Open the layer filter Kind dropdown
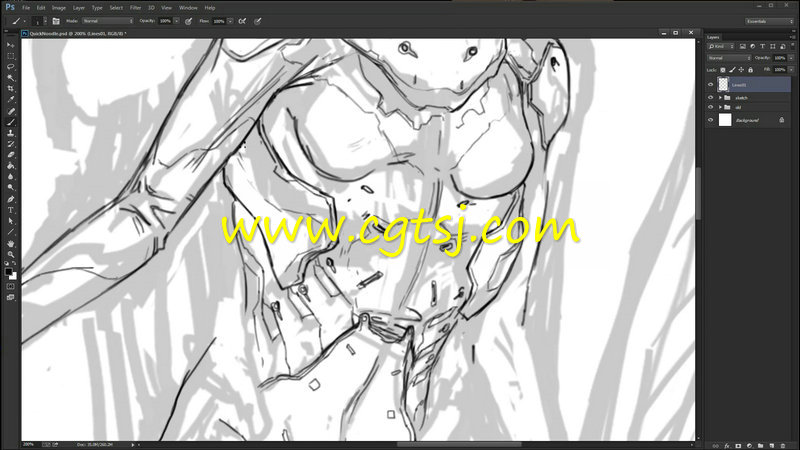This screenshot has height=450, width=800. coord(721,46)
